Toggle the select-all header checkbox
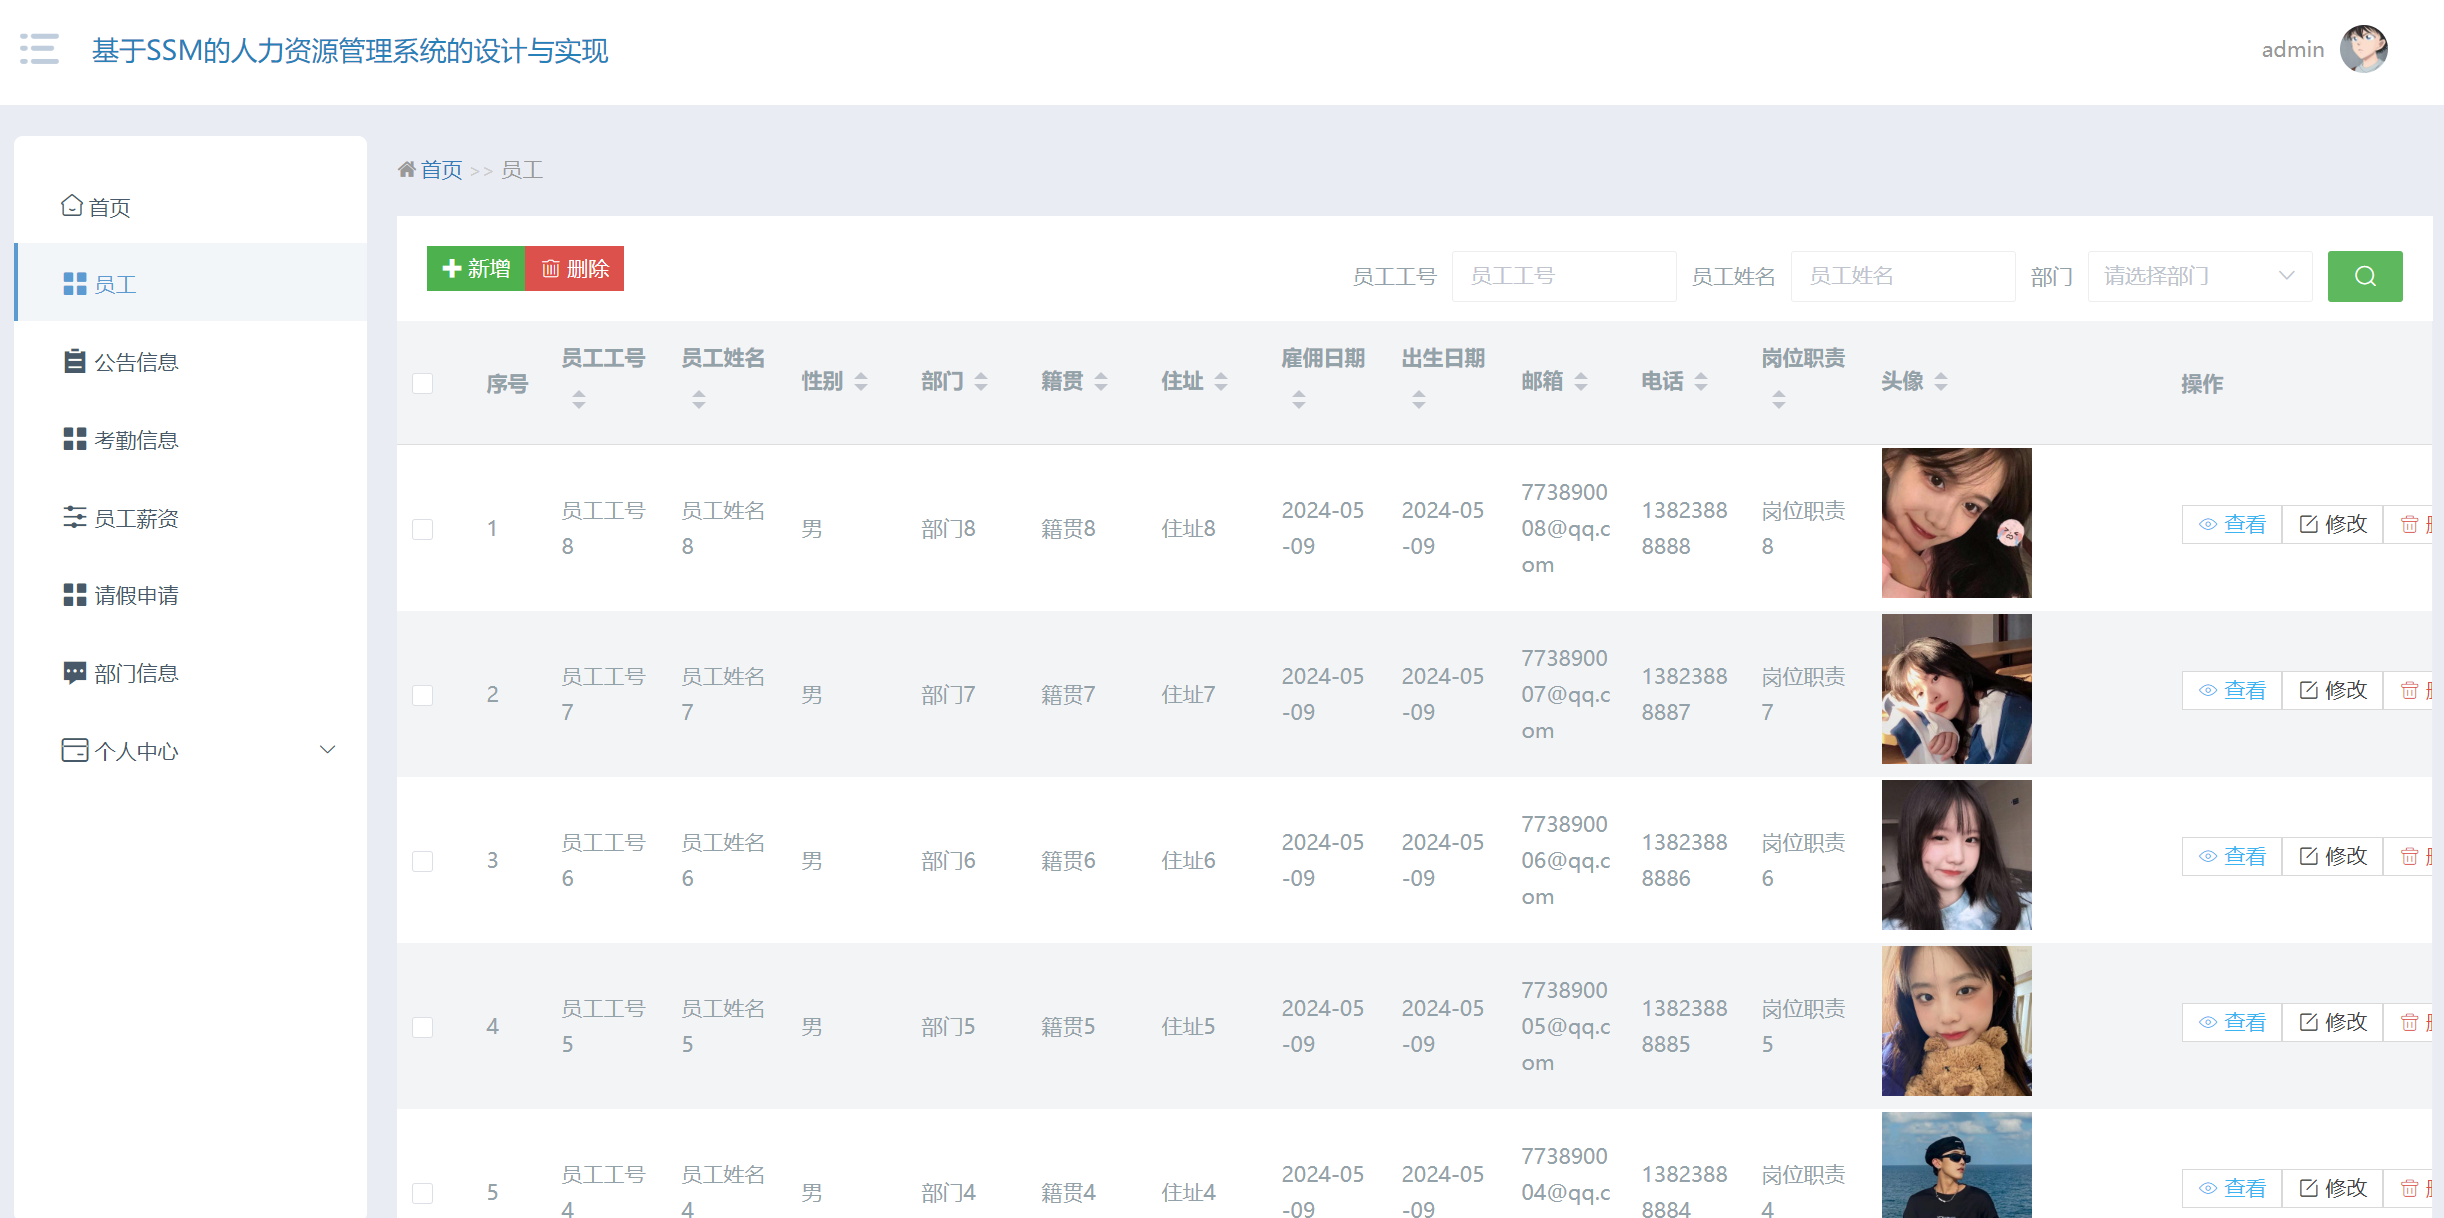Viewport: 2444px width, 1218px height. tap(423, 383)
